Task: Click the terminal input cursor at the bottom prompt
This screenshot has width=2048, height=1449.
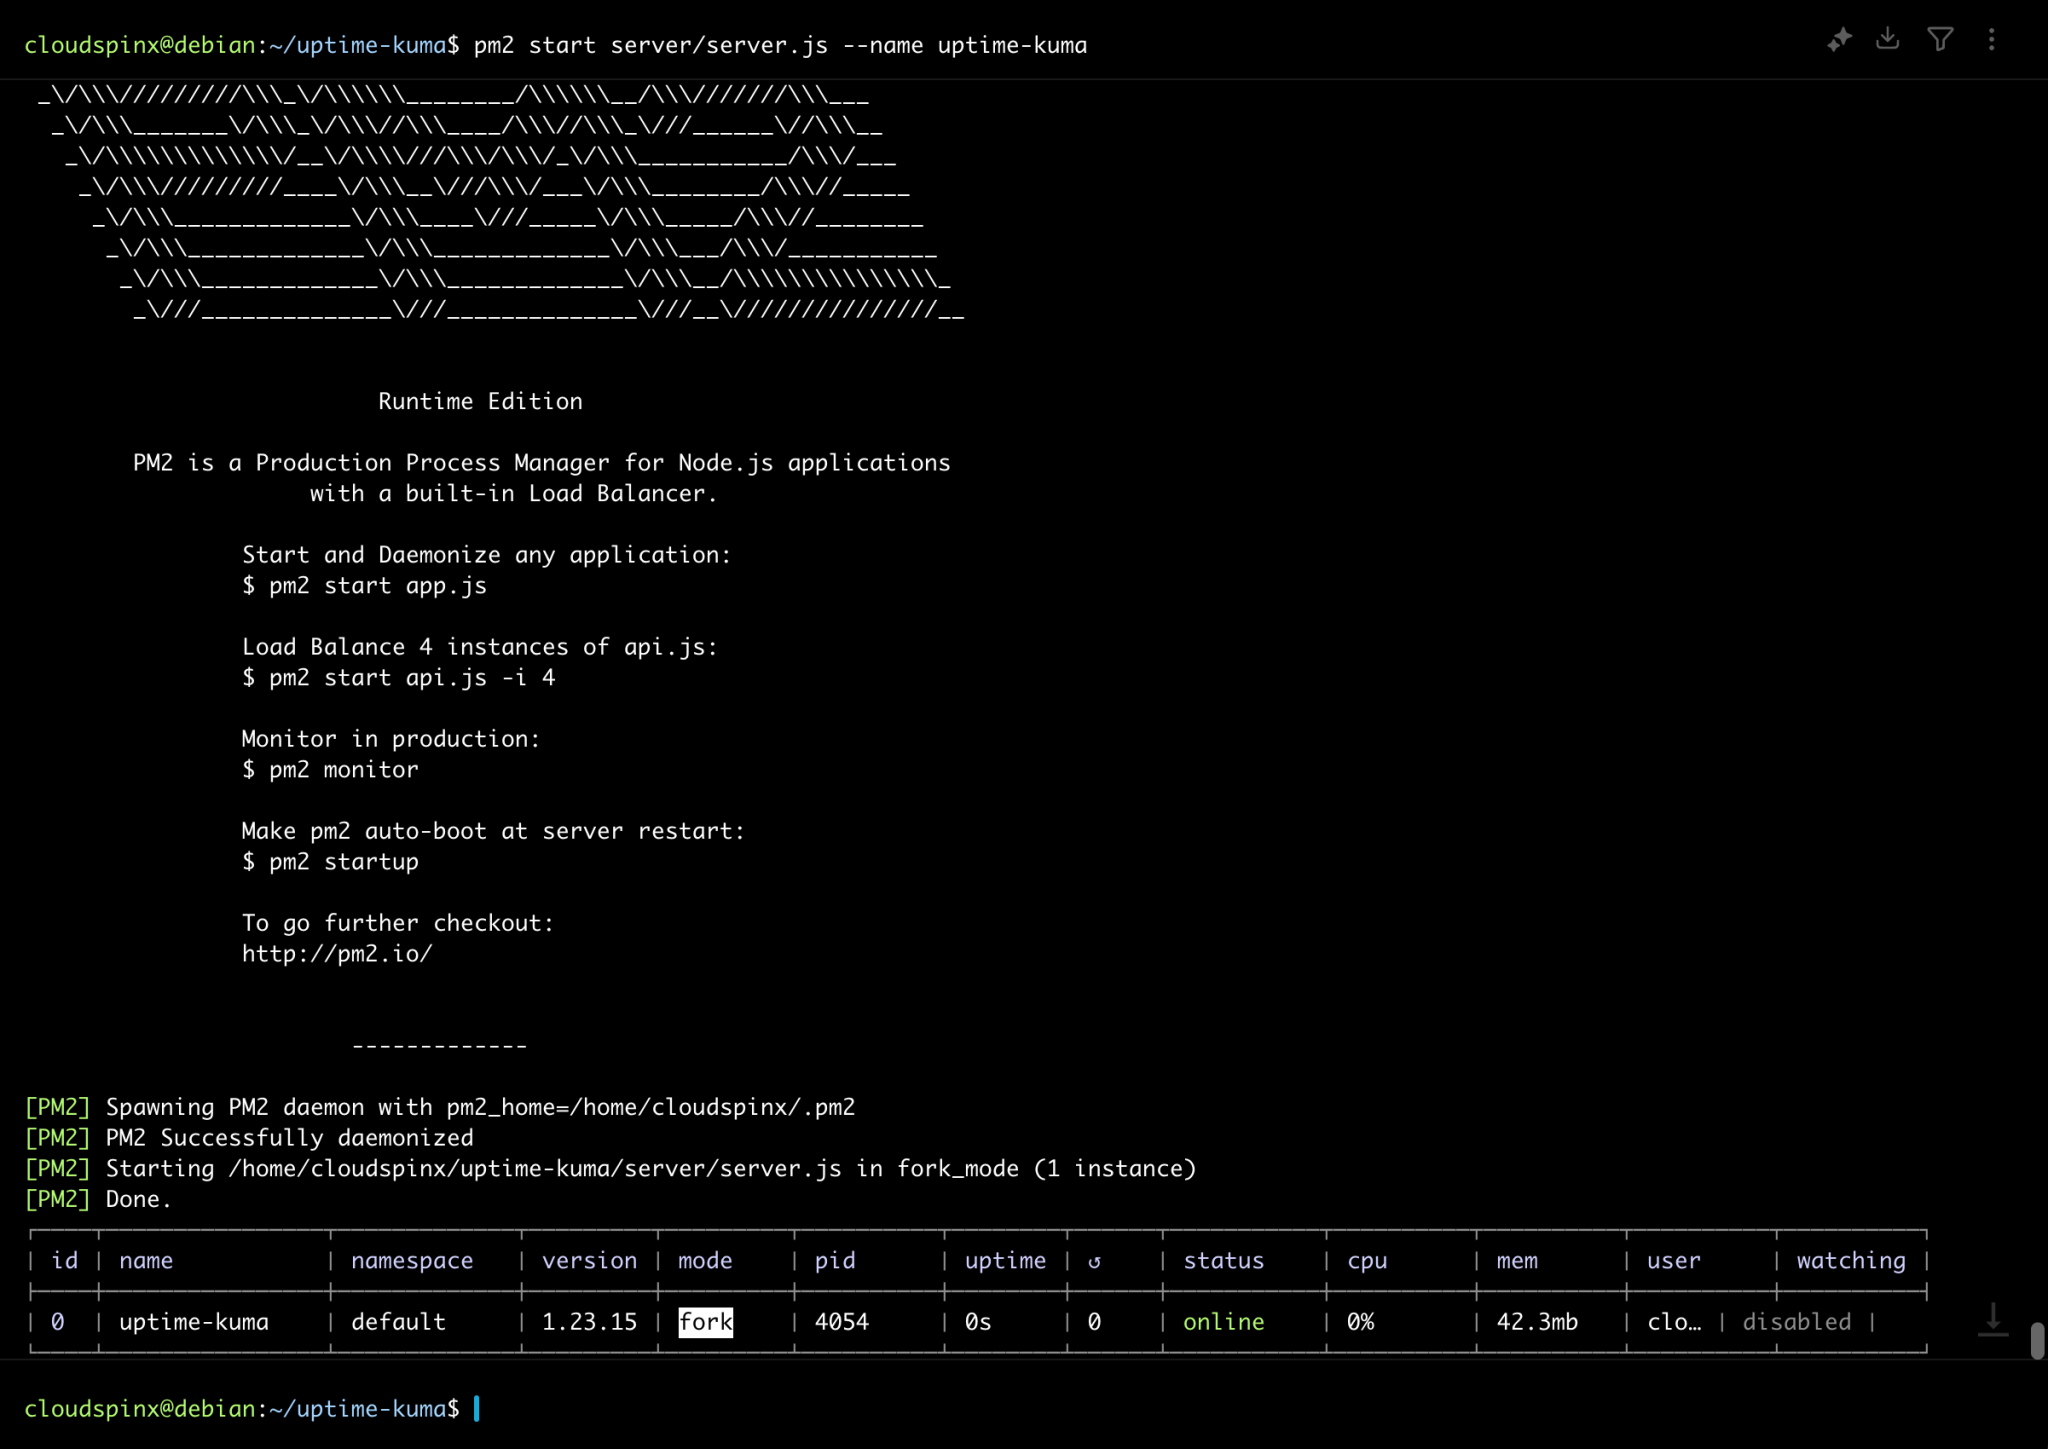Action: pos(478,1409)
